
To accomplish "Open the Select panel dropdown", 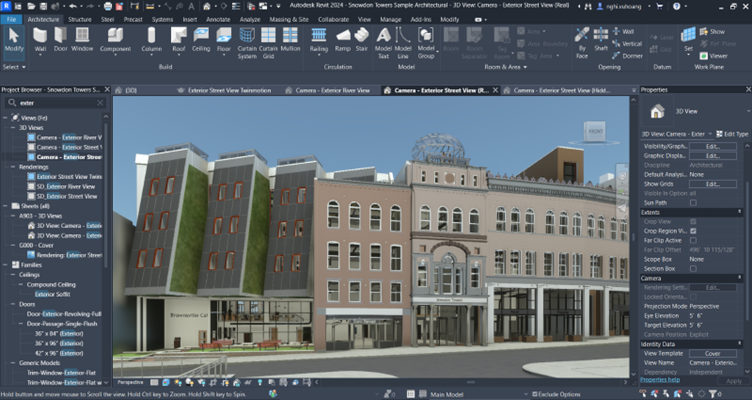I will click(14, 67).
